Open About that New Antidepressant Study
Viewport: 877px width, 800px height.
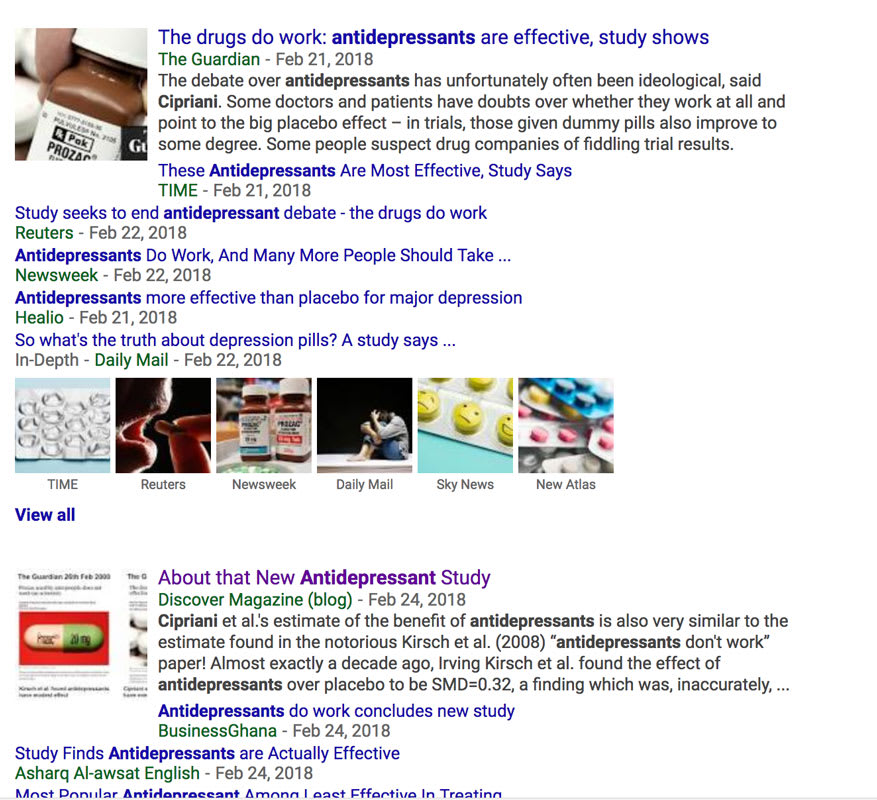[x=324, y=578]
